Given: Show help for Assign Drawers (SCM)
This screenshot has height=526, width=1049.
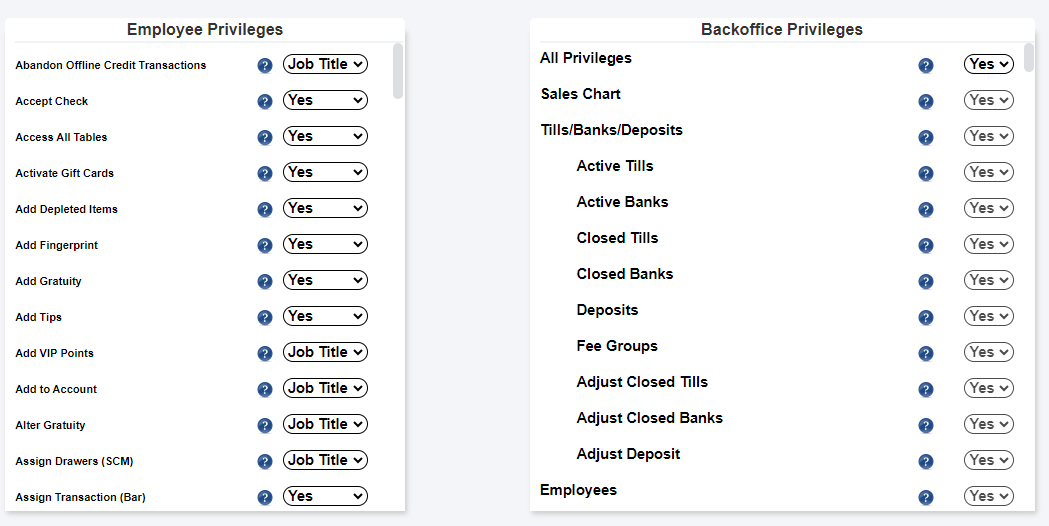Looking at the screenshot, I should [x=265, y=462].
